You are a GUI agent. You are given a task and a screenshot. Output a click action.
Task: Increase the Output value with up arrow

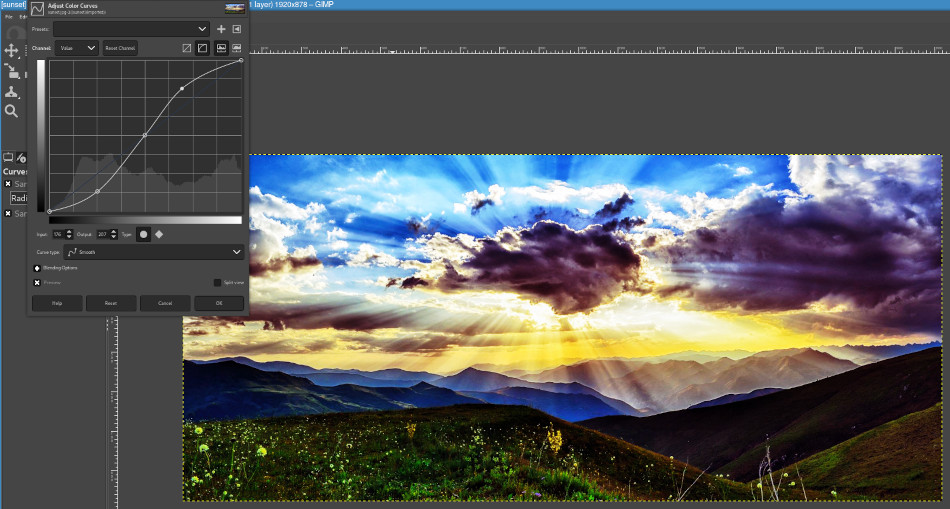(113, 231)
